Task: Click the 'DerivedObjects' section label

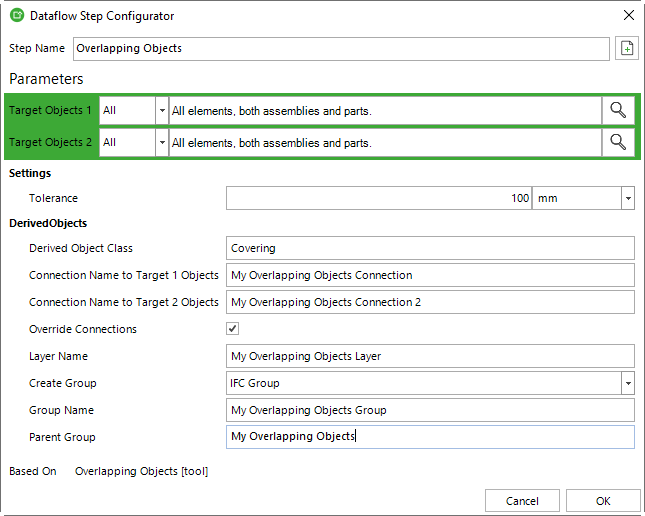Action: point(48,223)
